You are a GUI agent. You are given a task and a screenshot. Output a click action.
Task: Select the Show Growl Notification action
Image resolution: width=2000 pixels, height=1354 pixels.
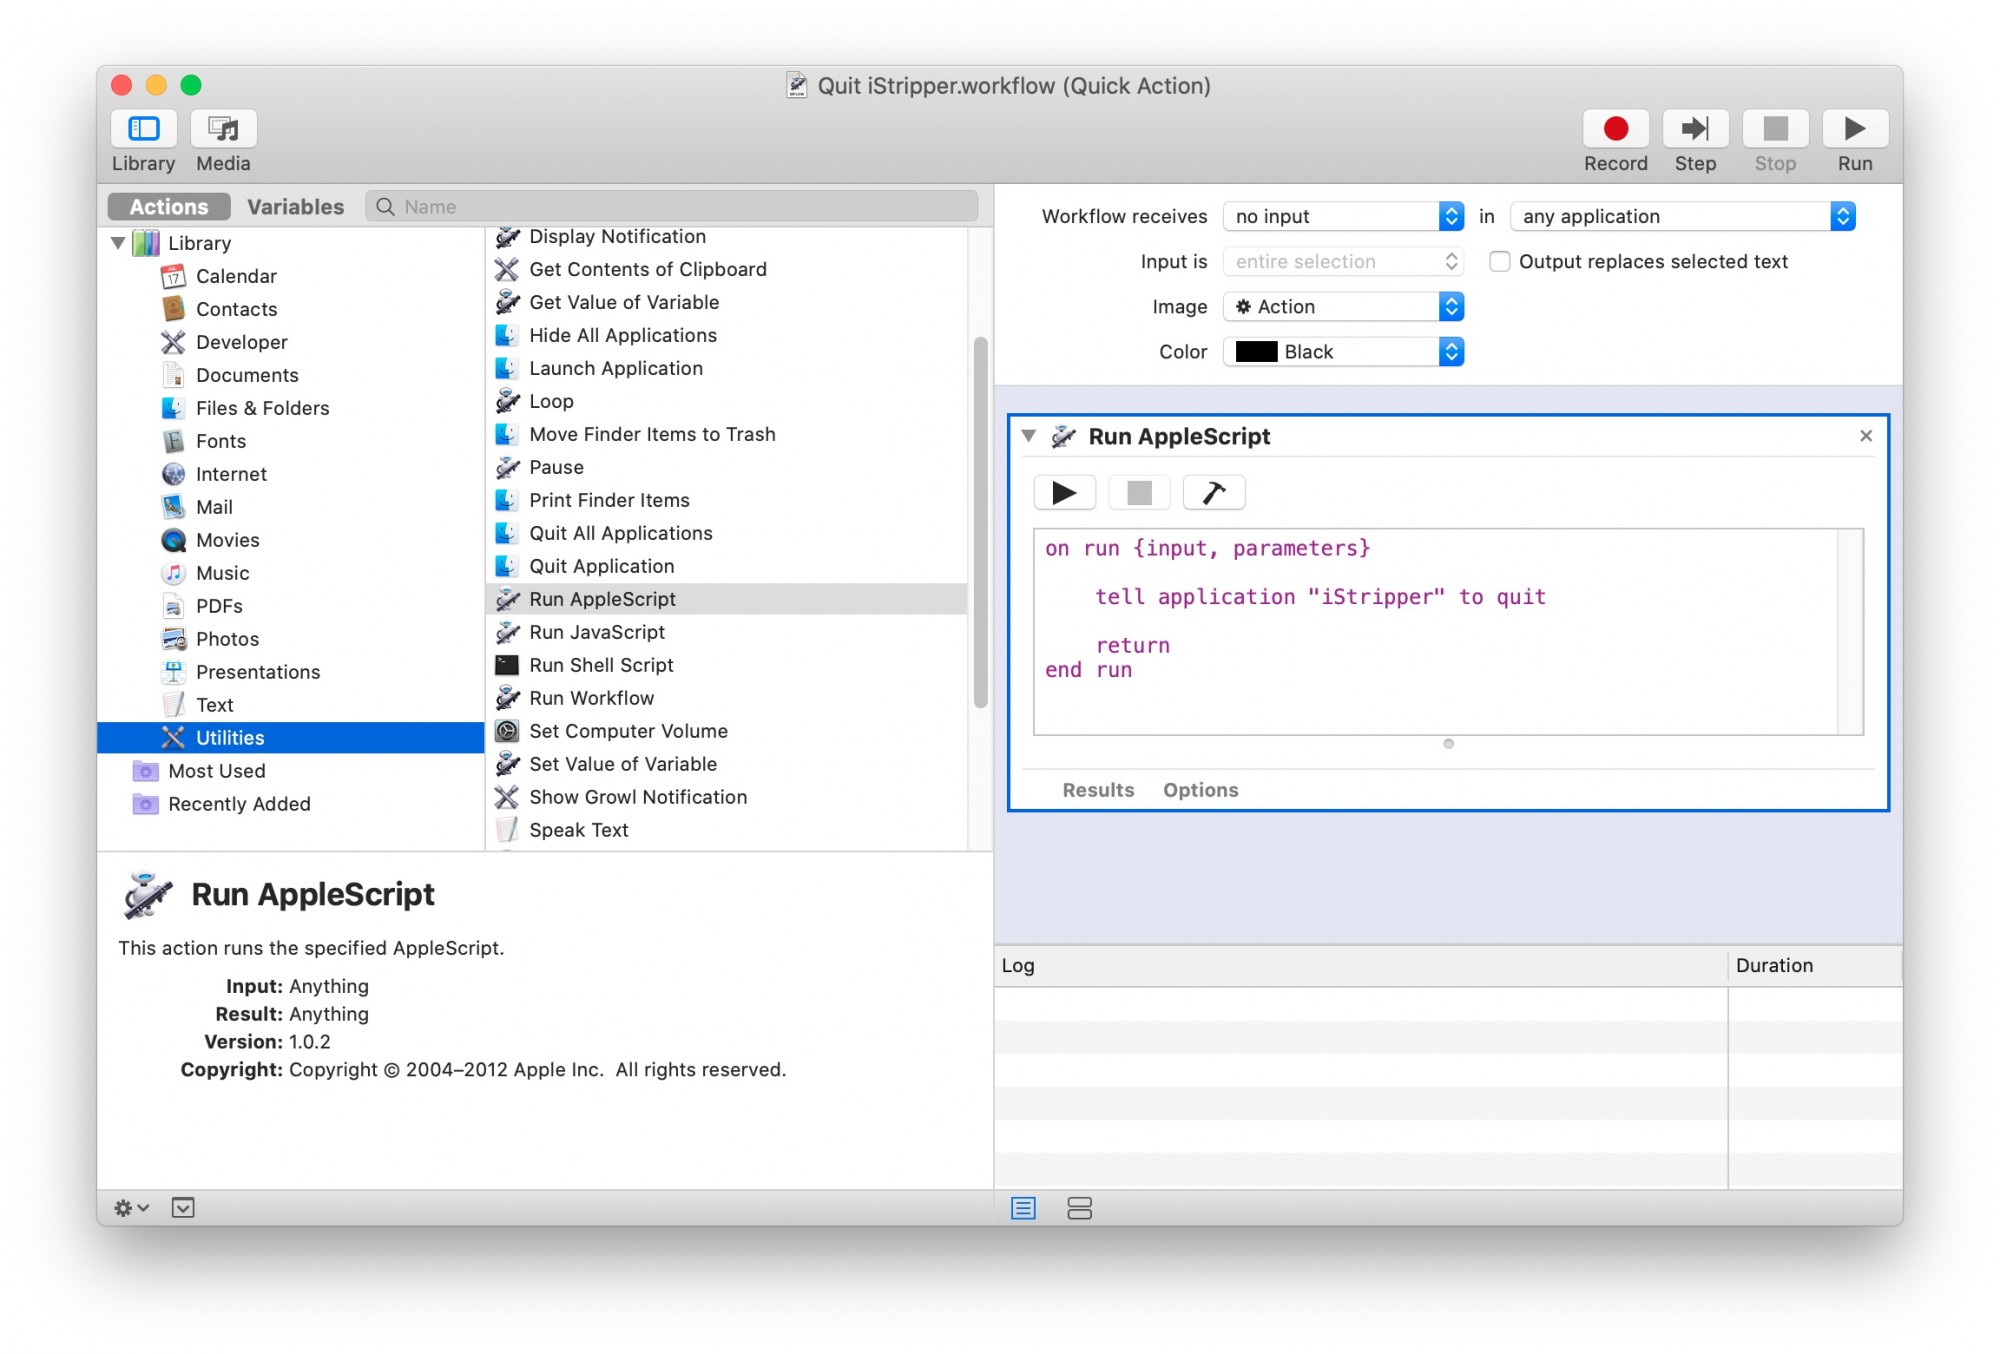637,797
